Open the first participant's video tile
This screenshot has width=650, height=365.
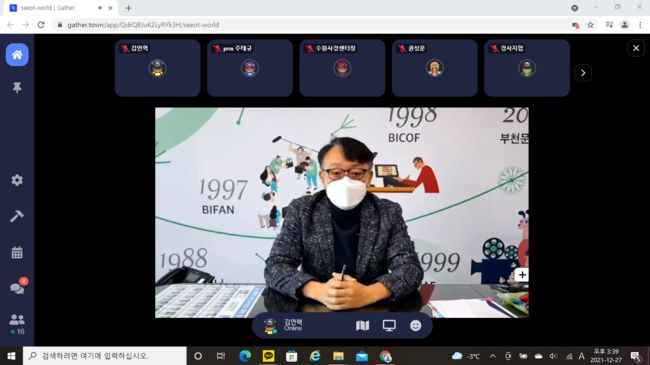coord(158,68)
